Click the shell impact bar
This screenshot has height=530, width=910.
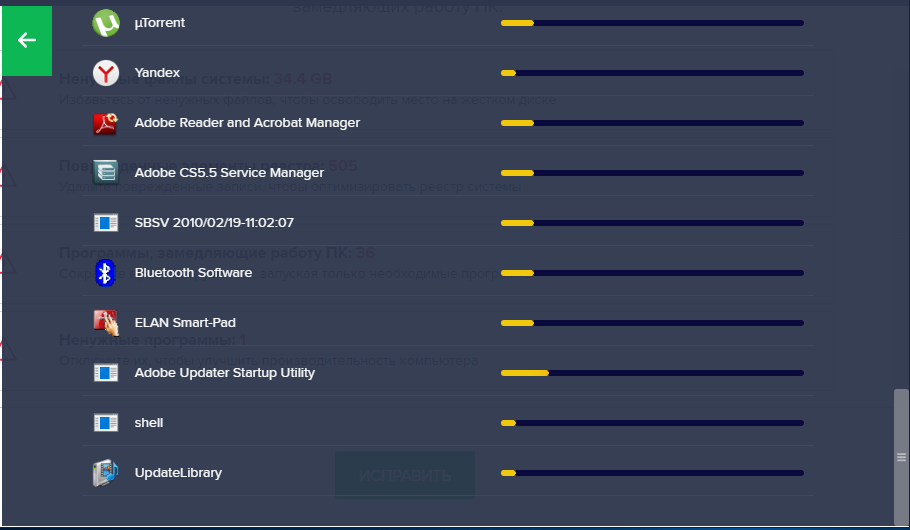click(652, 423)
